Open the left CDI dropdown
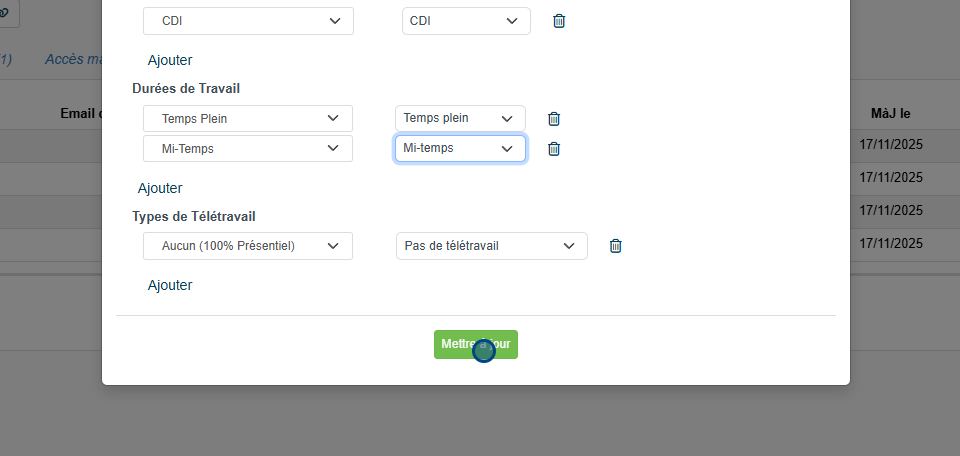Screen dimensions: 960x456 tap(248, 21)
